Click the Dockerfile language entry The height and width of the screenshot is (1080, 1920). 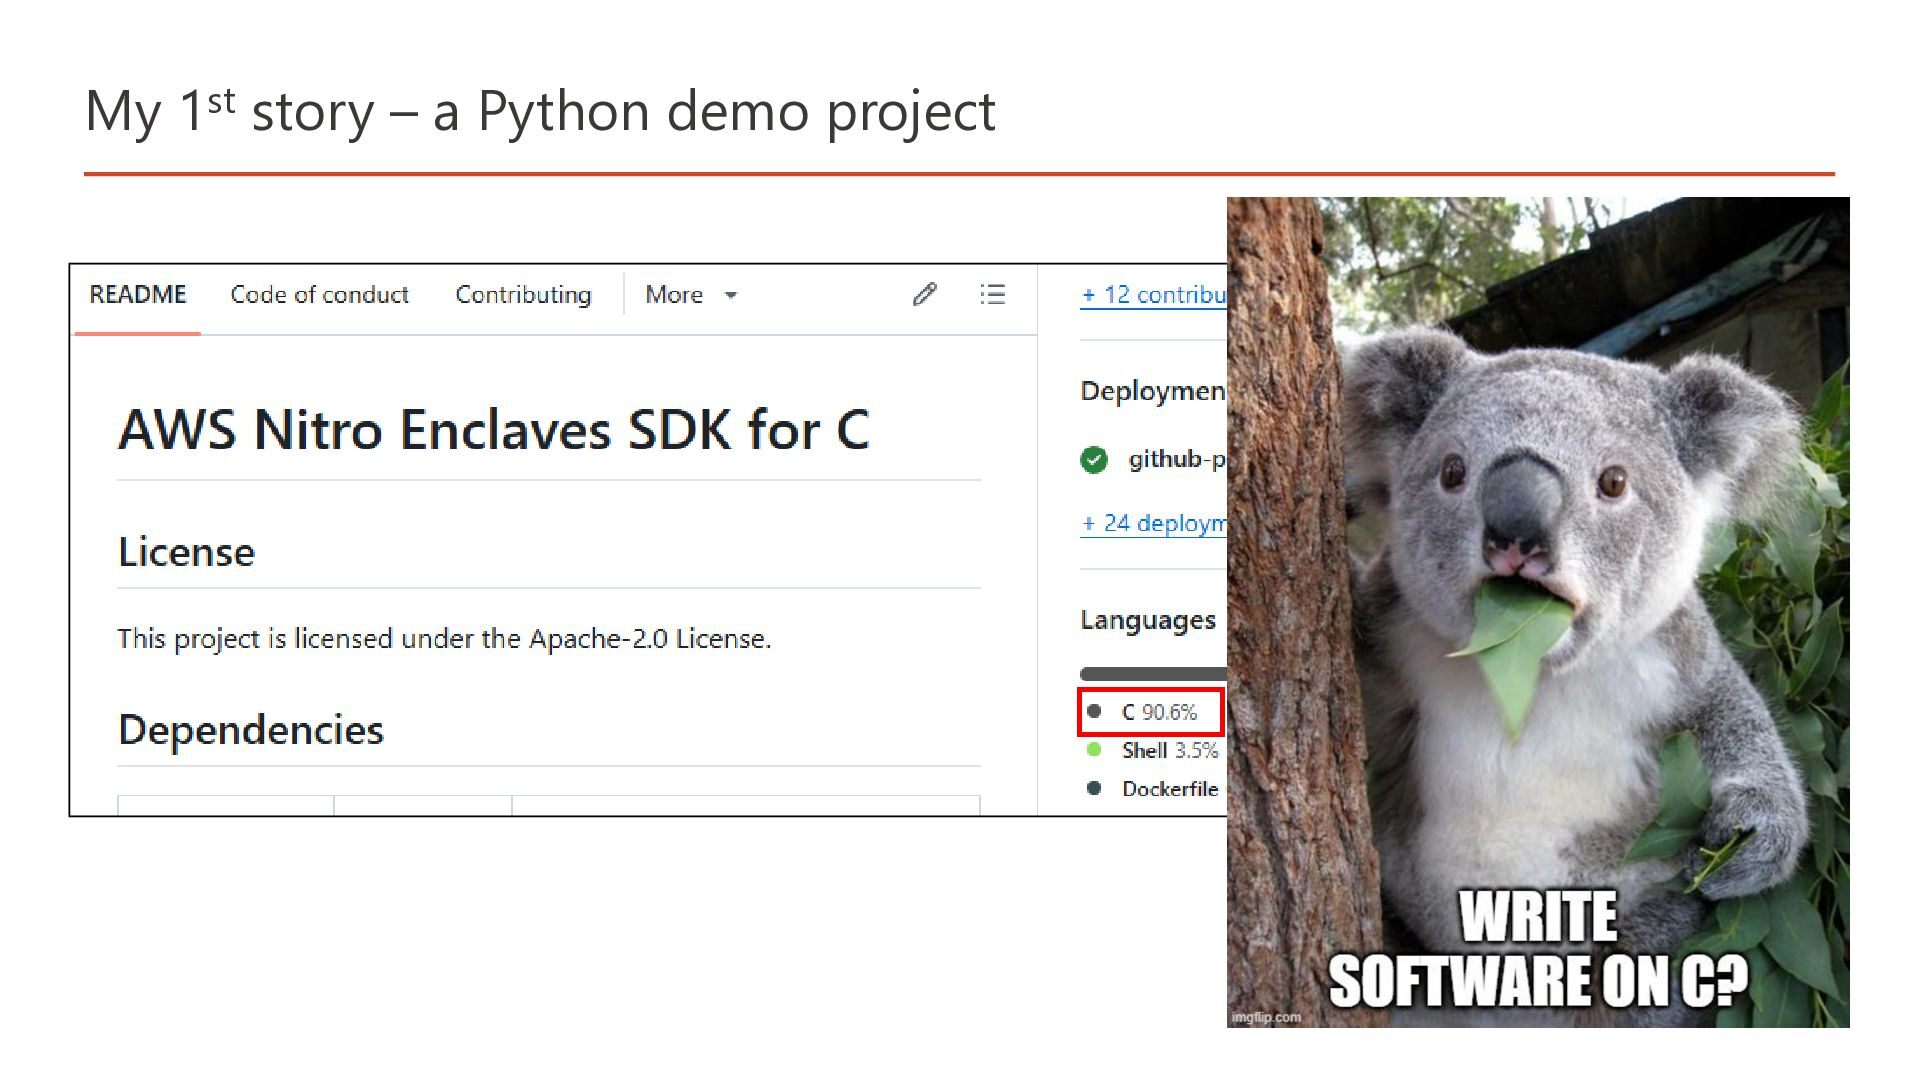pyautogui.click(x=1169, y=789)
